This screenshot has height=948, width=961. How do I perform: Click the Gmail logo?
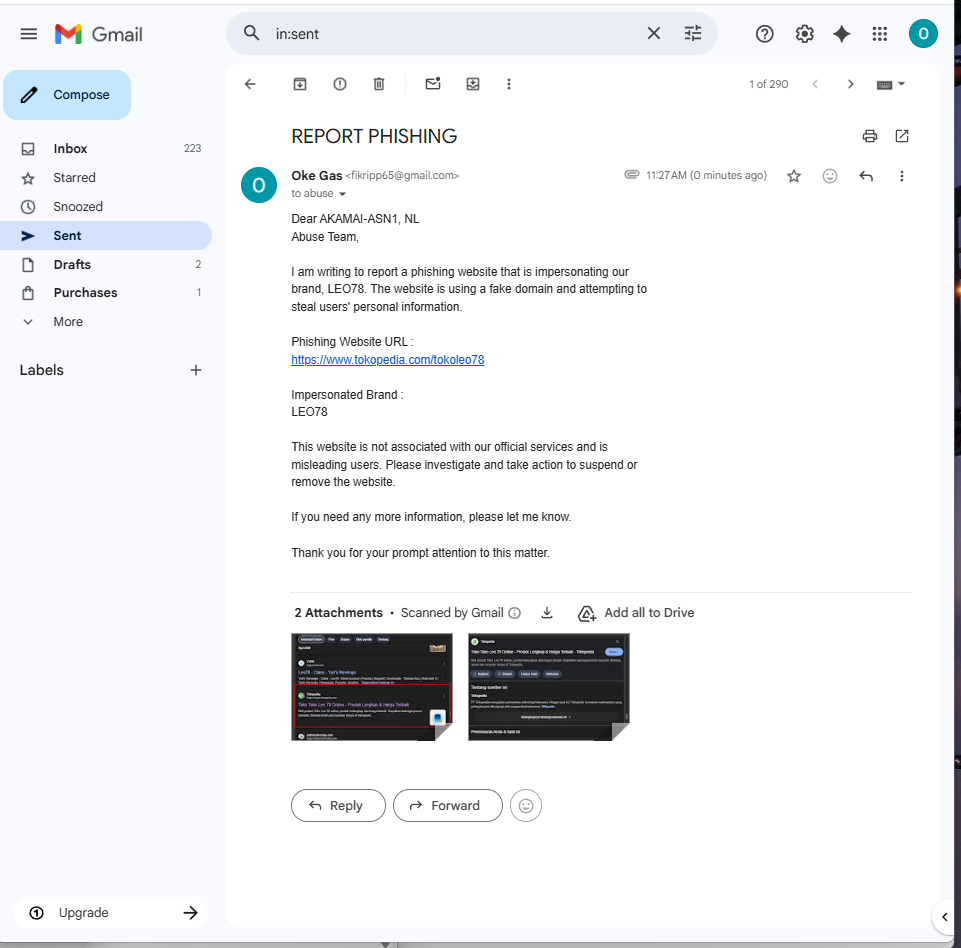[x=99, y=34]
